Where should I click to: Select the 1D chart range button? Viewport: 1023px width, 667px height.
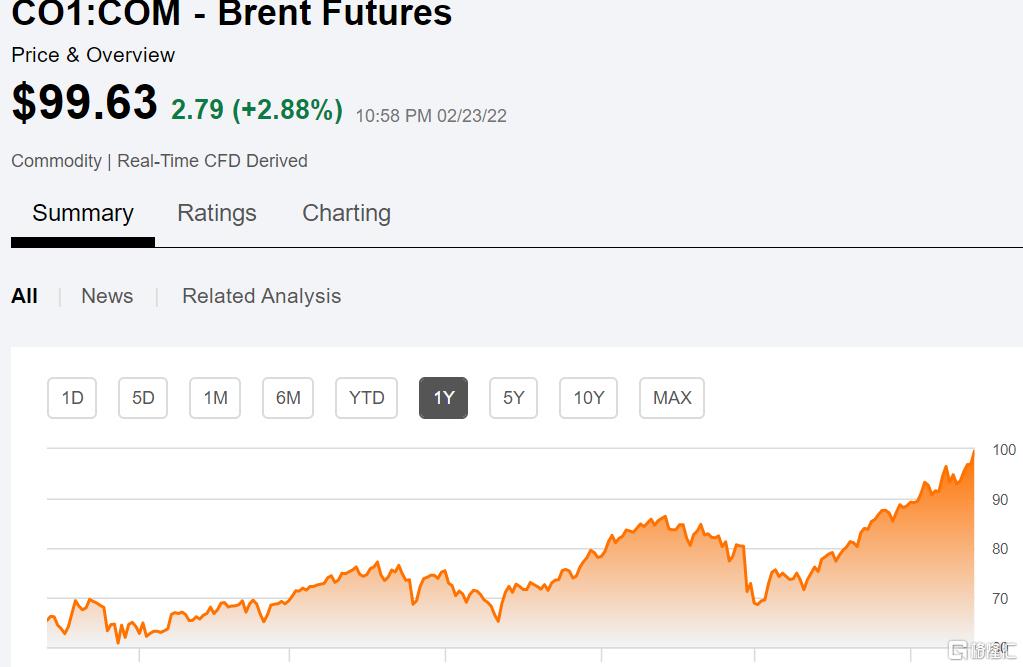pyautogui.click(x=72, y=397)
